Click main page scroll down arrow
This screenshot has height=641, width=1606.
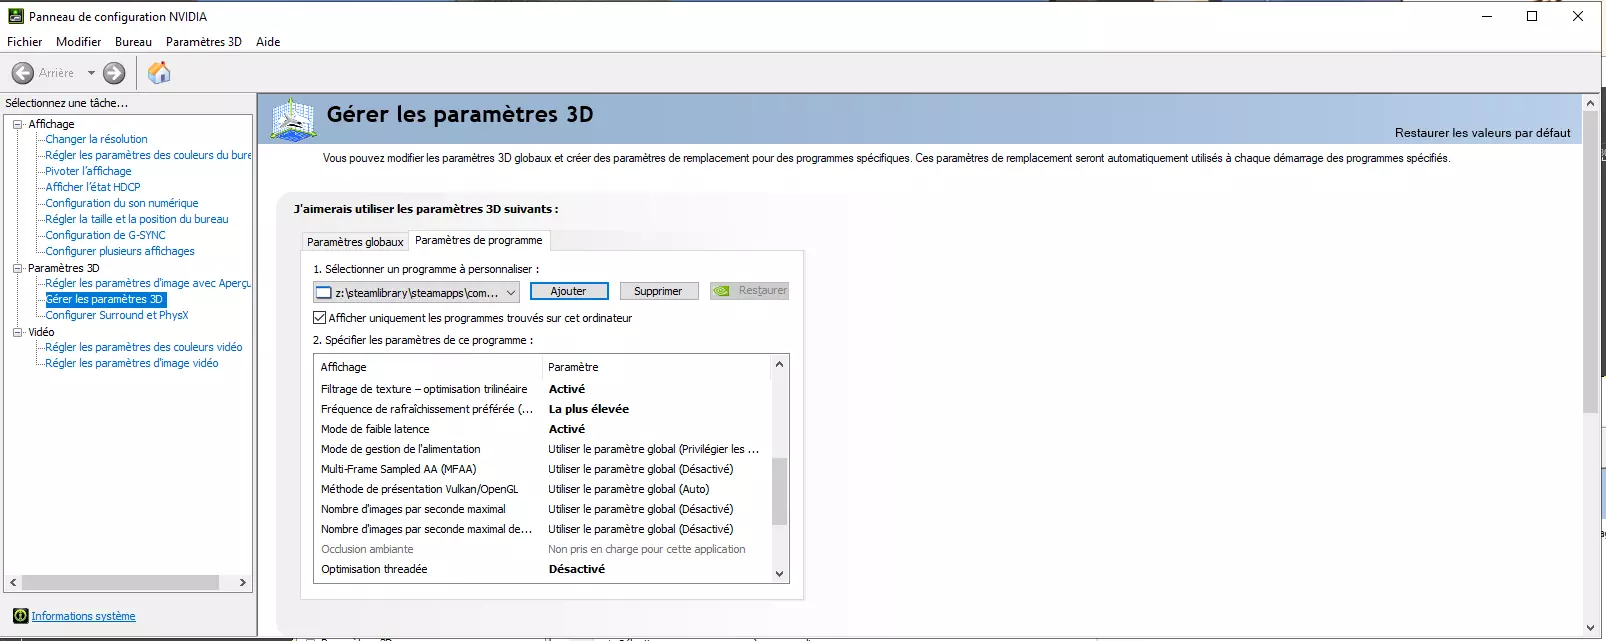[1591, 627]
